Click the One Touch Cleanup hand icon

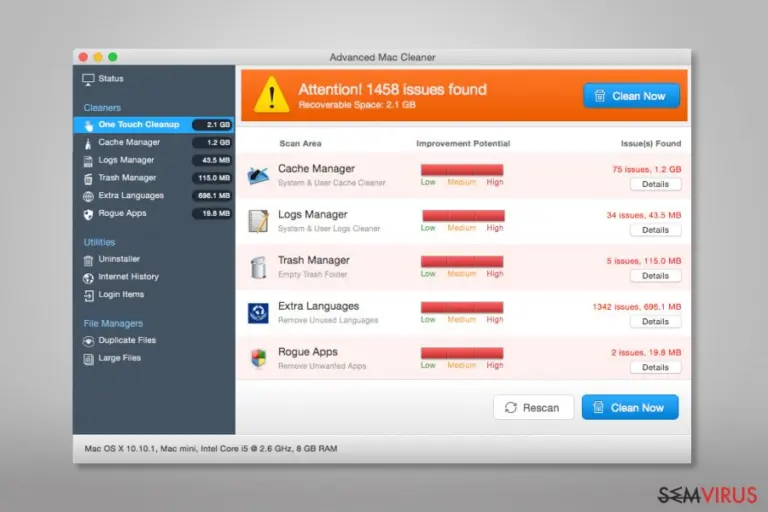[88, 125]
